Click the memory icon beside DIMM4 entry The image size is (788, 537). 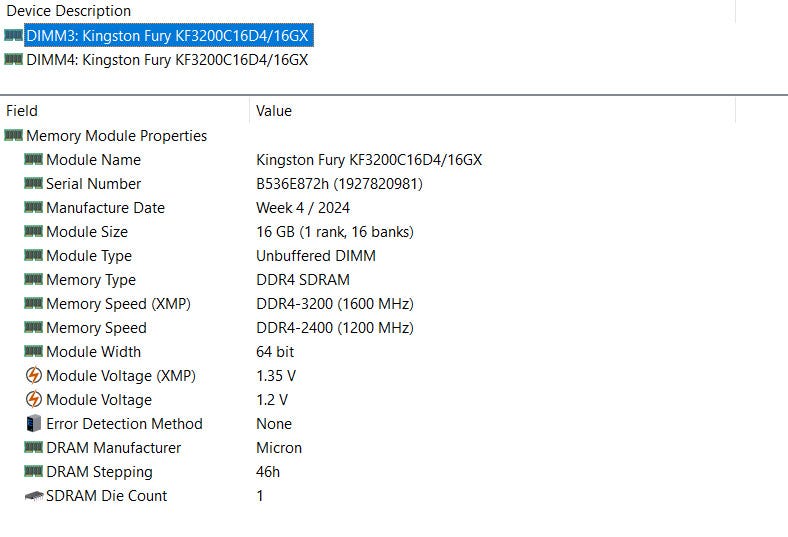tap(13, 59)
